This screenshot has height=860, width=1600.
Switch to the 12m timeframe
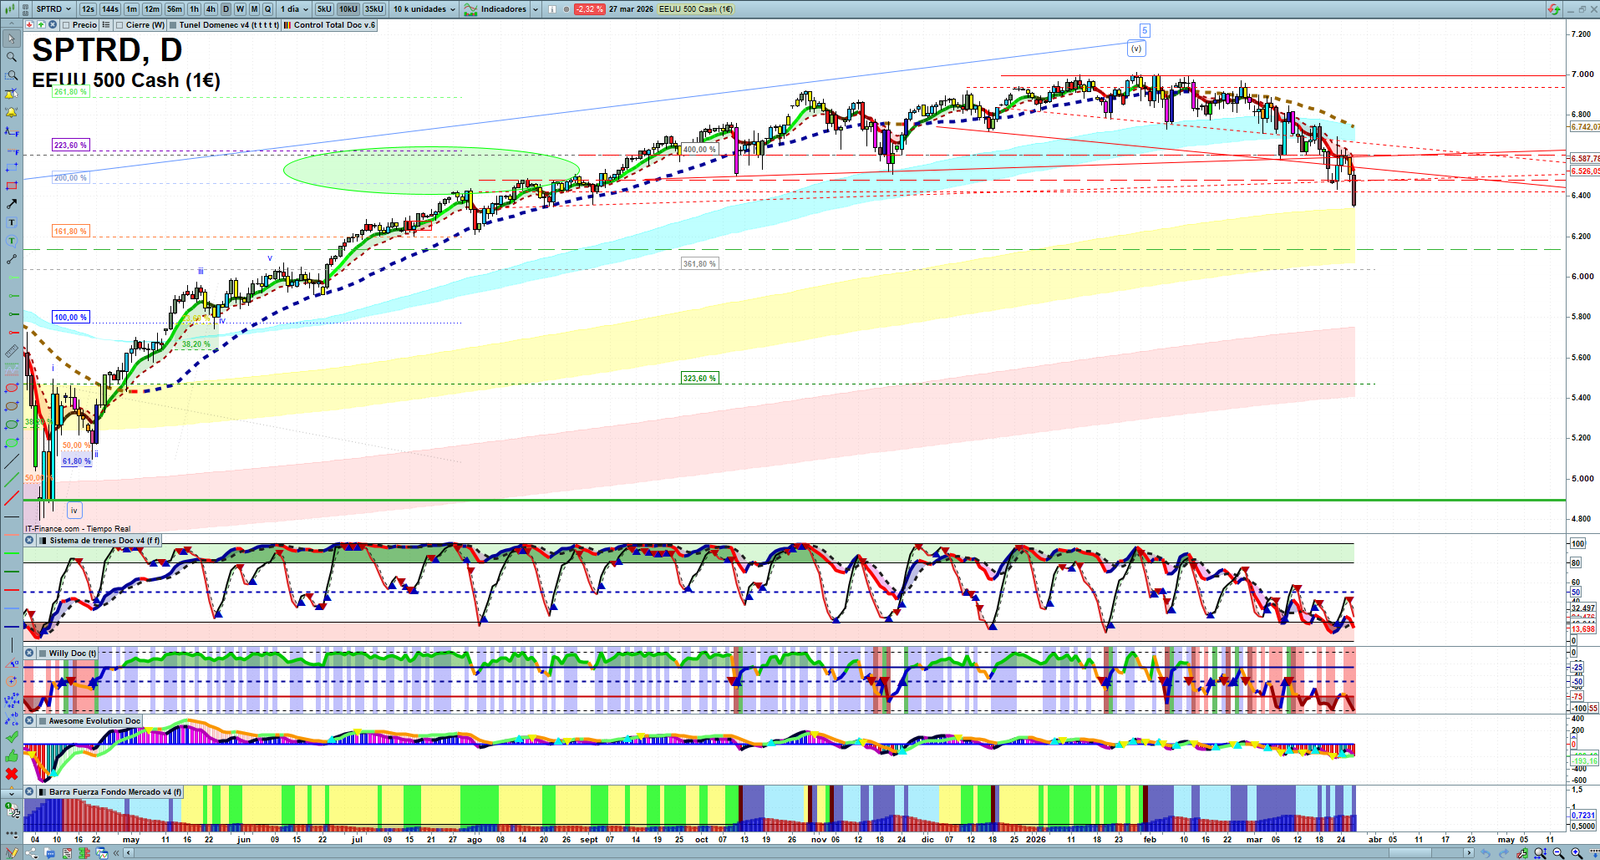click(x=152, y=9)
